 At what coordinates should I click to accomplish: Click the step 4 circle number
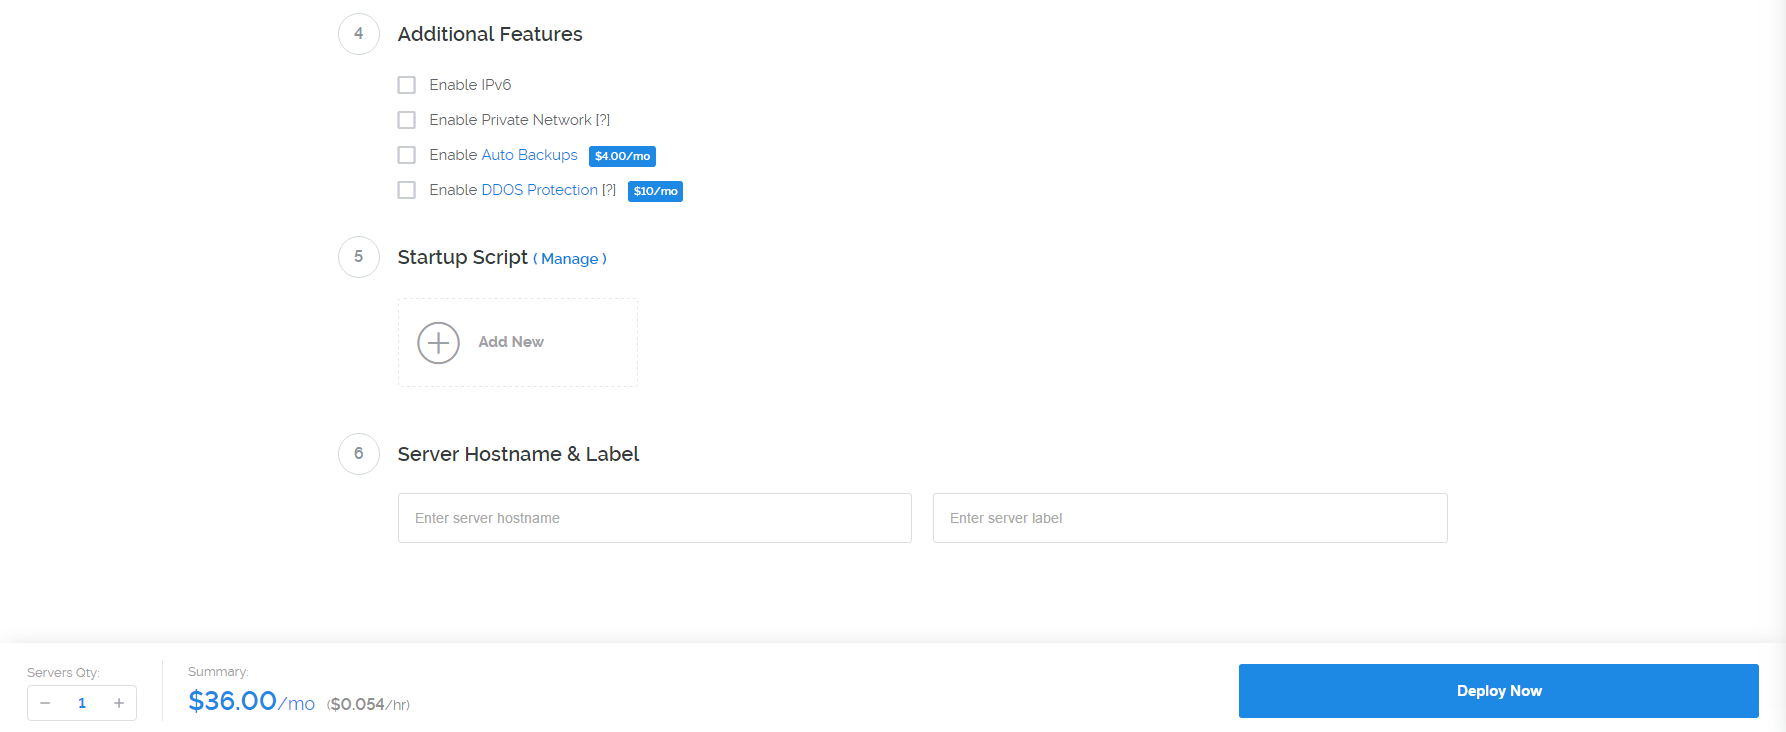(359, 34)
